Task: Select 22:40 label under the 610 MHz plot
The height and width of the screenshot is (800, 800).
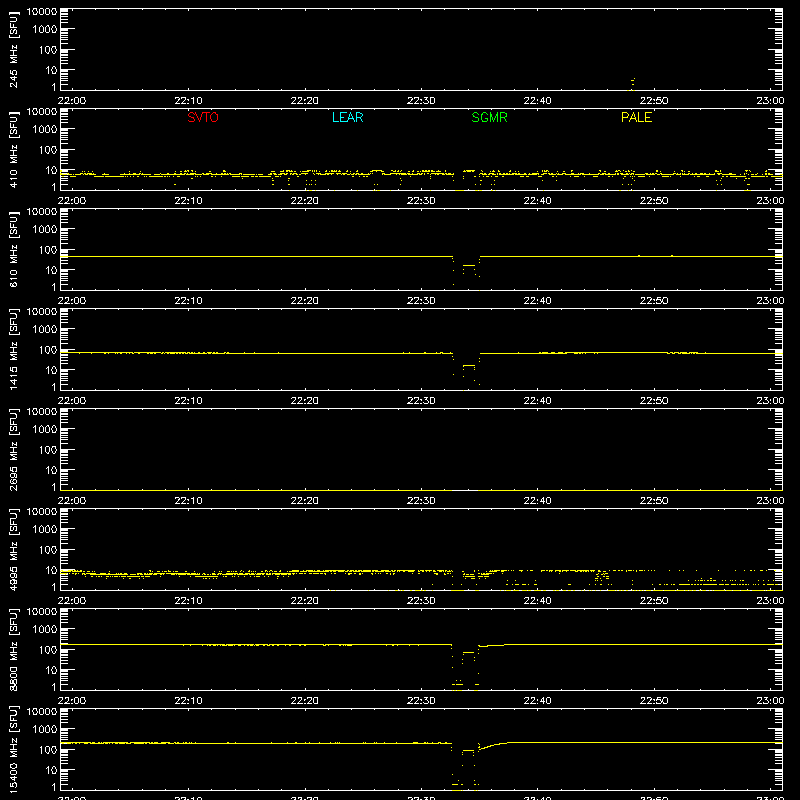Action: pos(537,301)
